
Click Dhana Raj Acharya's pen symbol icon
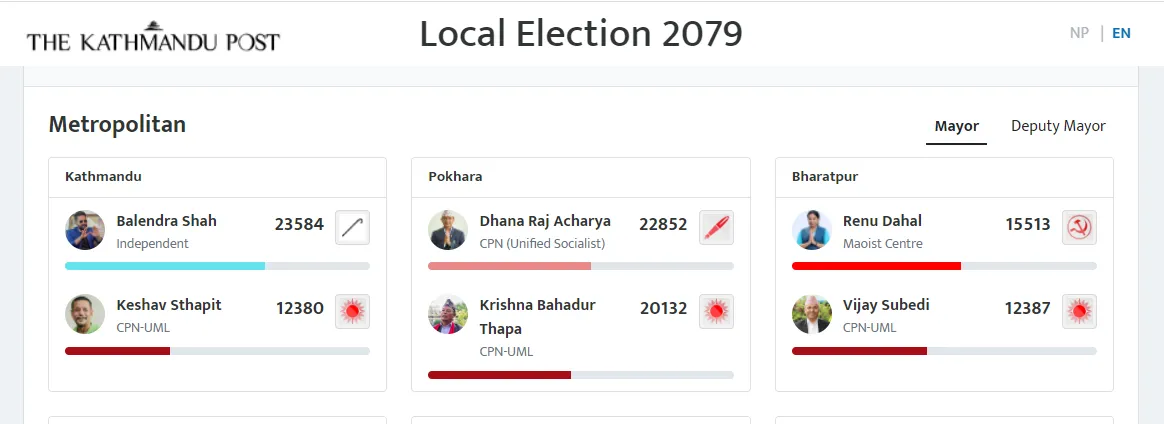(x=716, y=227)
